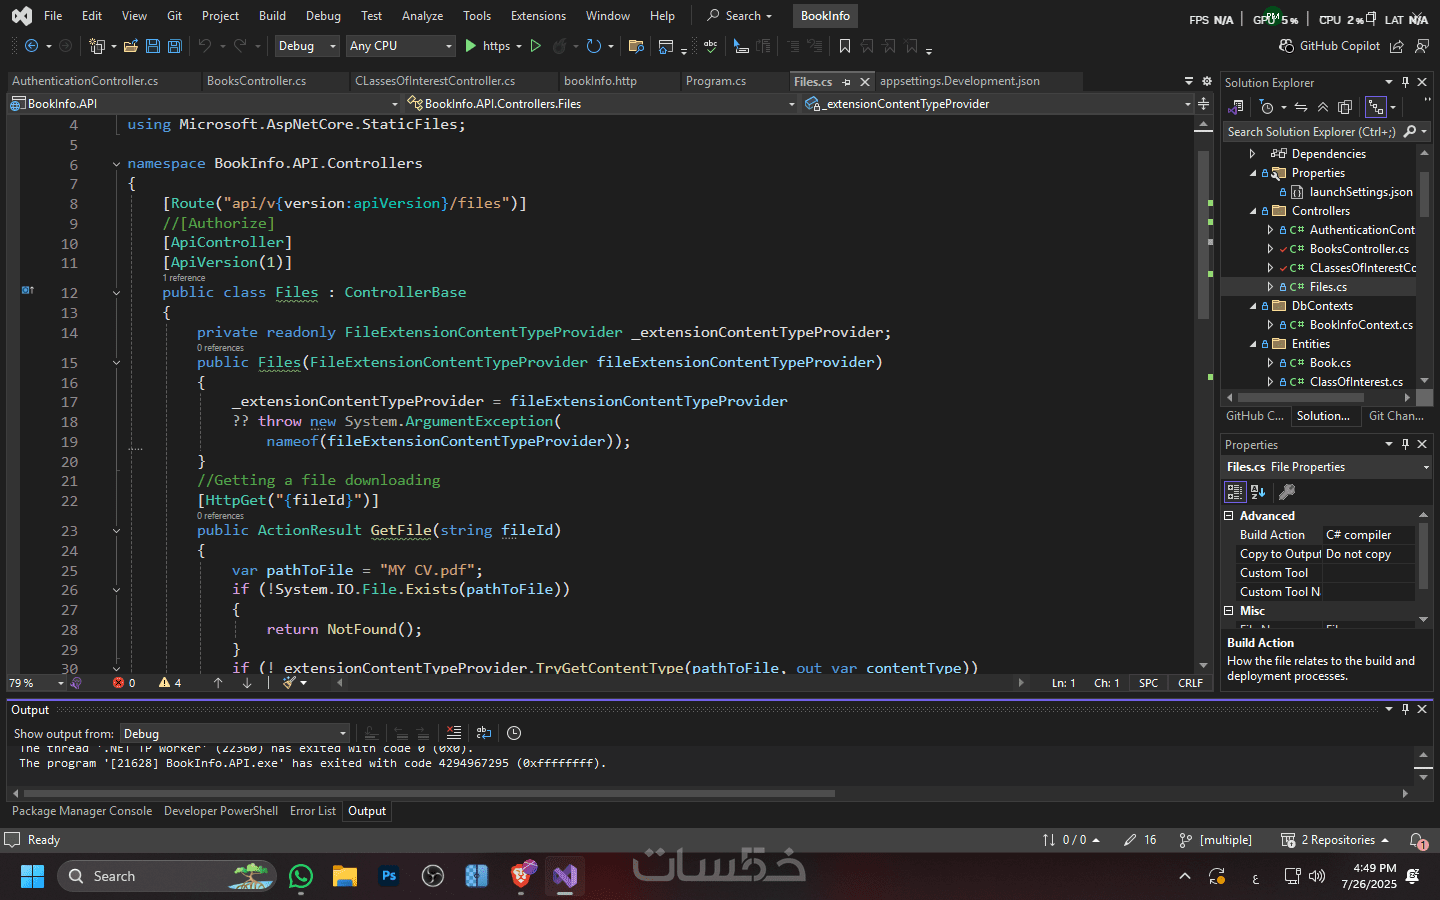Open Visual Studio from the Windows taskbar
Image resolution: width=1440 pixels, height=900 pixels.
click(x=565, y=876)
